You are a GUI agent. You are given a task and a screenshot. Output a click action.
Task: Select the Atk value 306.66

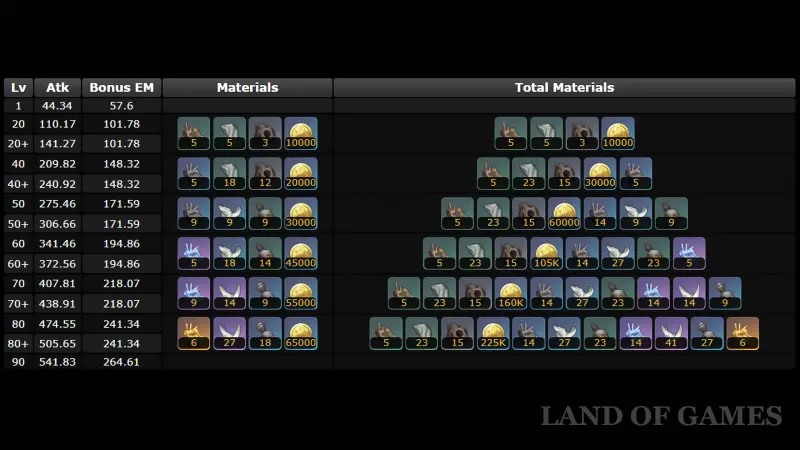coord(57,224)
